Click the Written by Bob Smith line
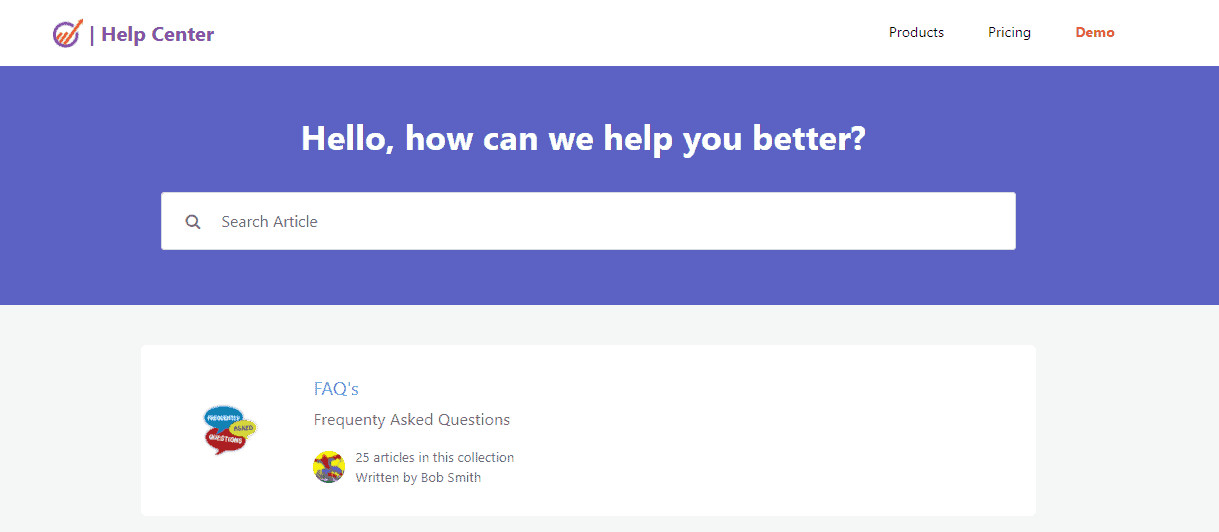 pos(418,478)
